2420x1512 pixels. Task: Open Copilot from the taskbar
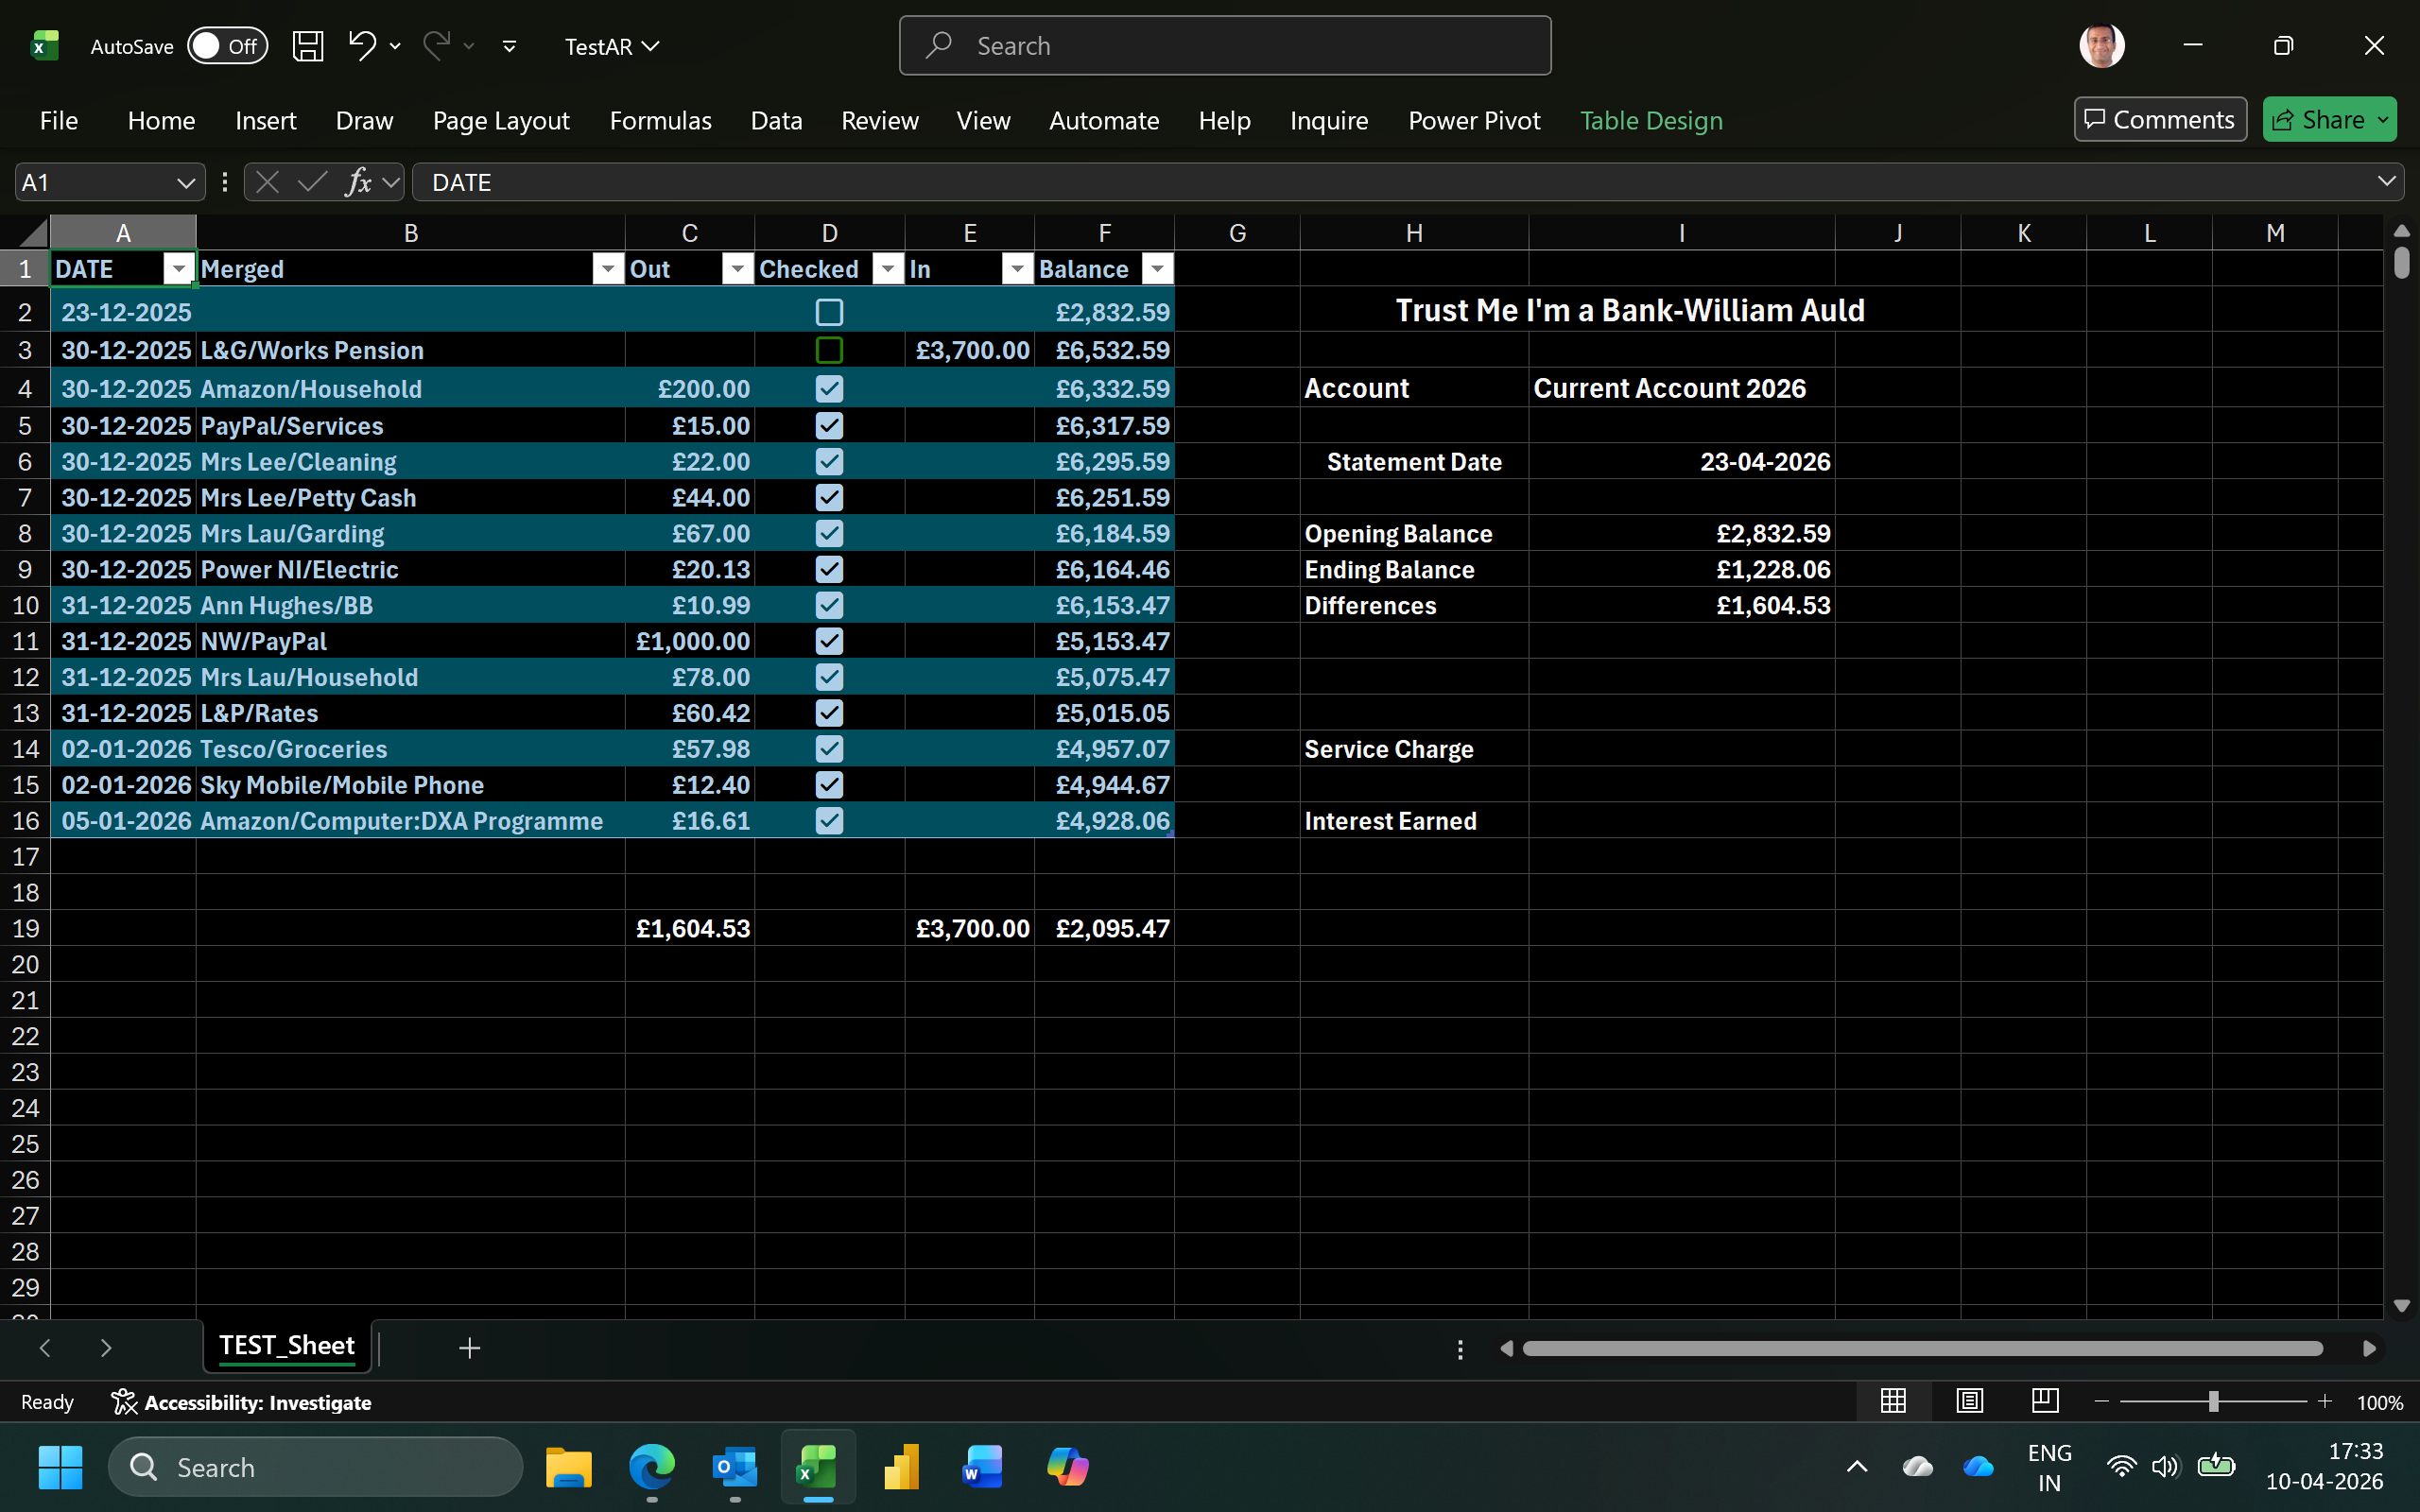(1066, 1466)
